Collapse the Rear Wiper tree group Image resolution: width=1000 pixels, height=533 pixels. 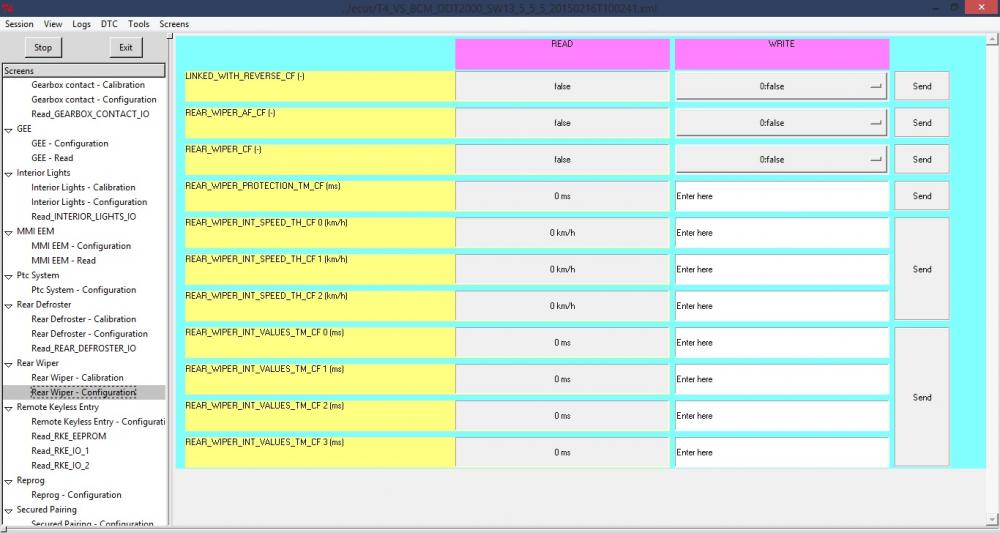(8, 364)
